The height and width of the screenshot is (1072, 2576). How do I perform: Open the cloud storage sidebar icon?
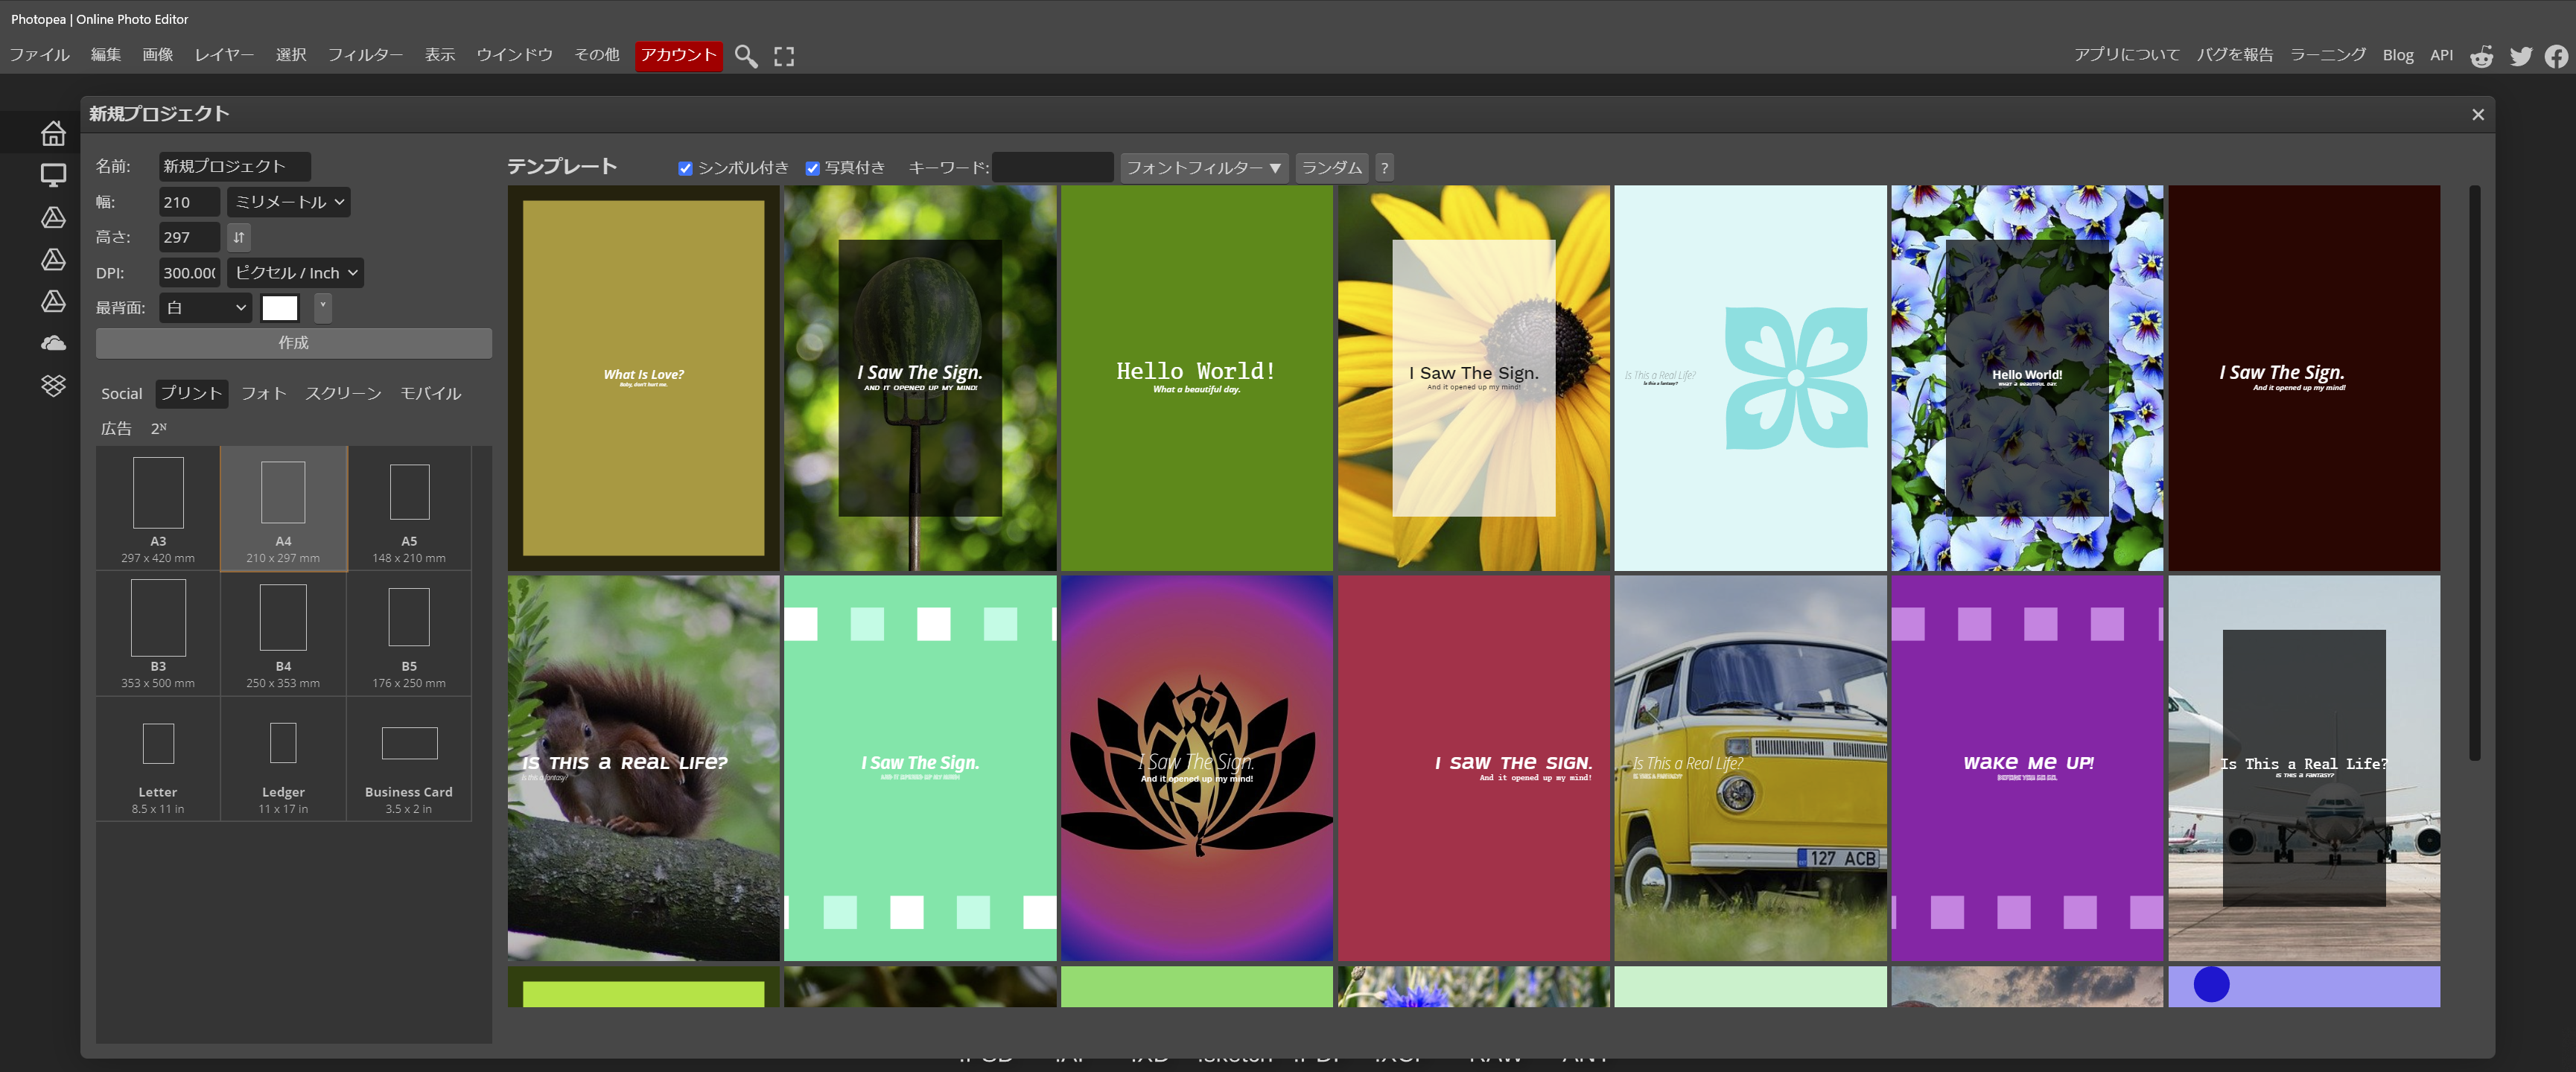coord(53,343)
